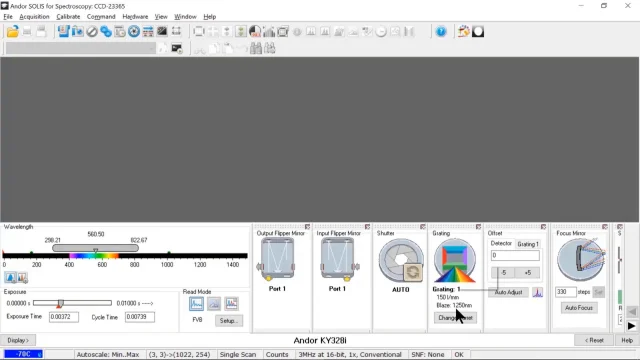Select the third read mode icon

tap(231, 304)
